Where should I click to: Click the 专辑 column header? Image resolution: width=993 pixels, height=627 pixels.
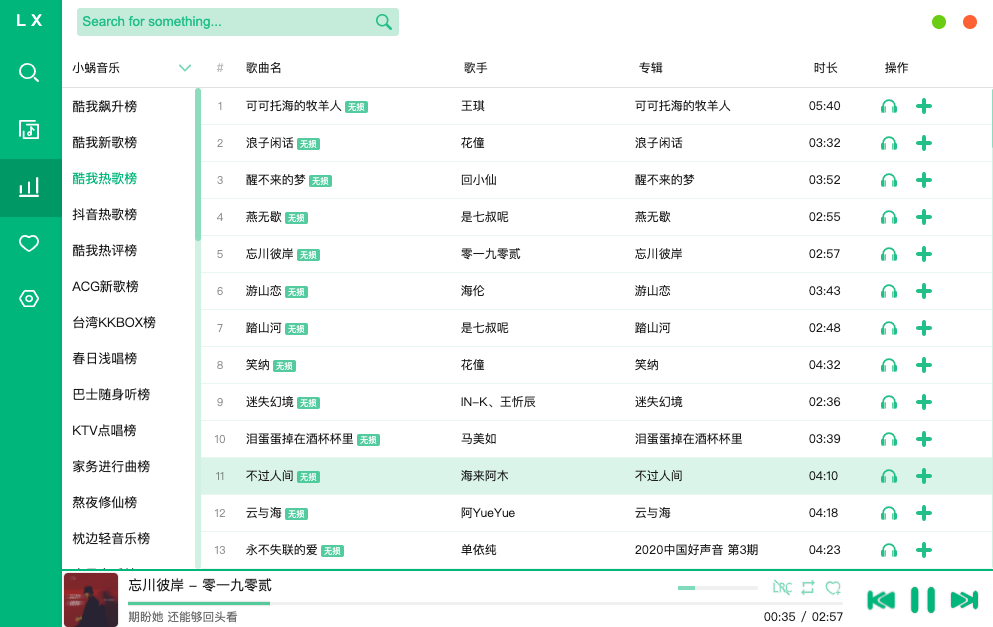pyautogui.click(x=650, y=68)
